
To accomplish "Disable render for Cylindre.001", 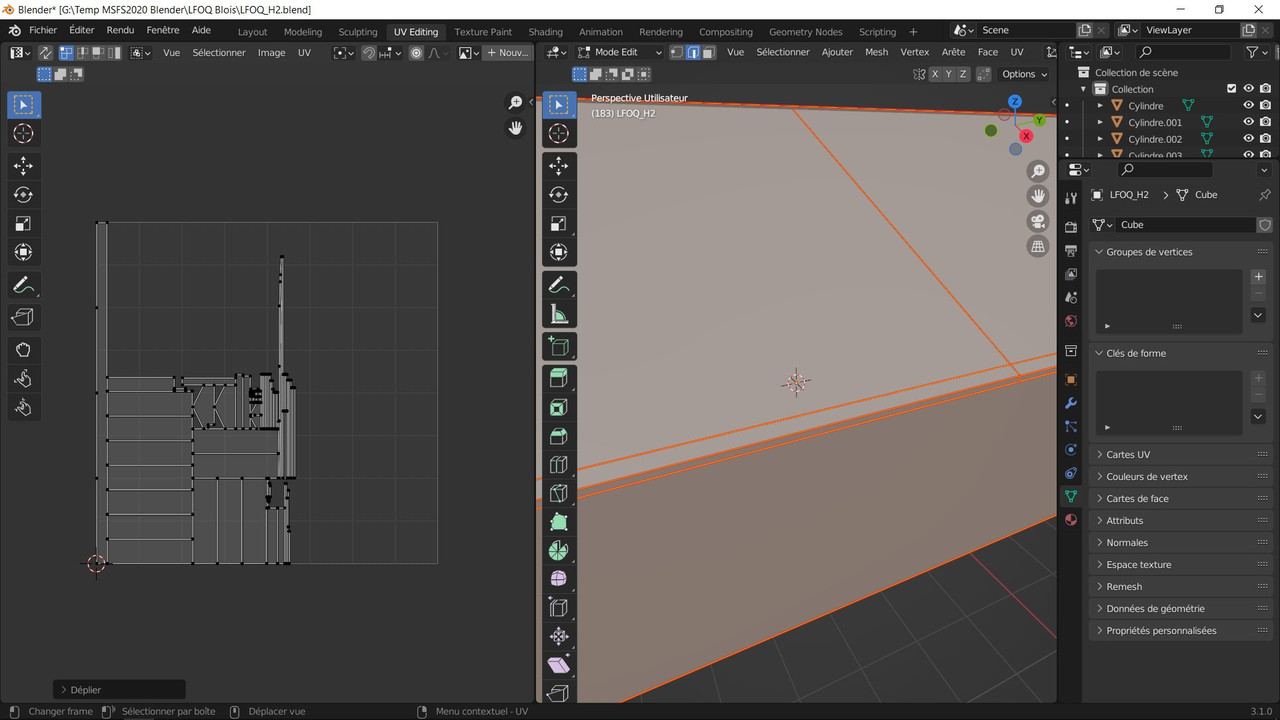I will click(1265, 122).
